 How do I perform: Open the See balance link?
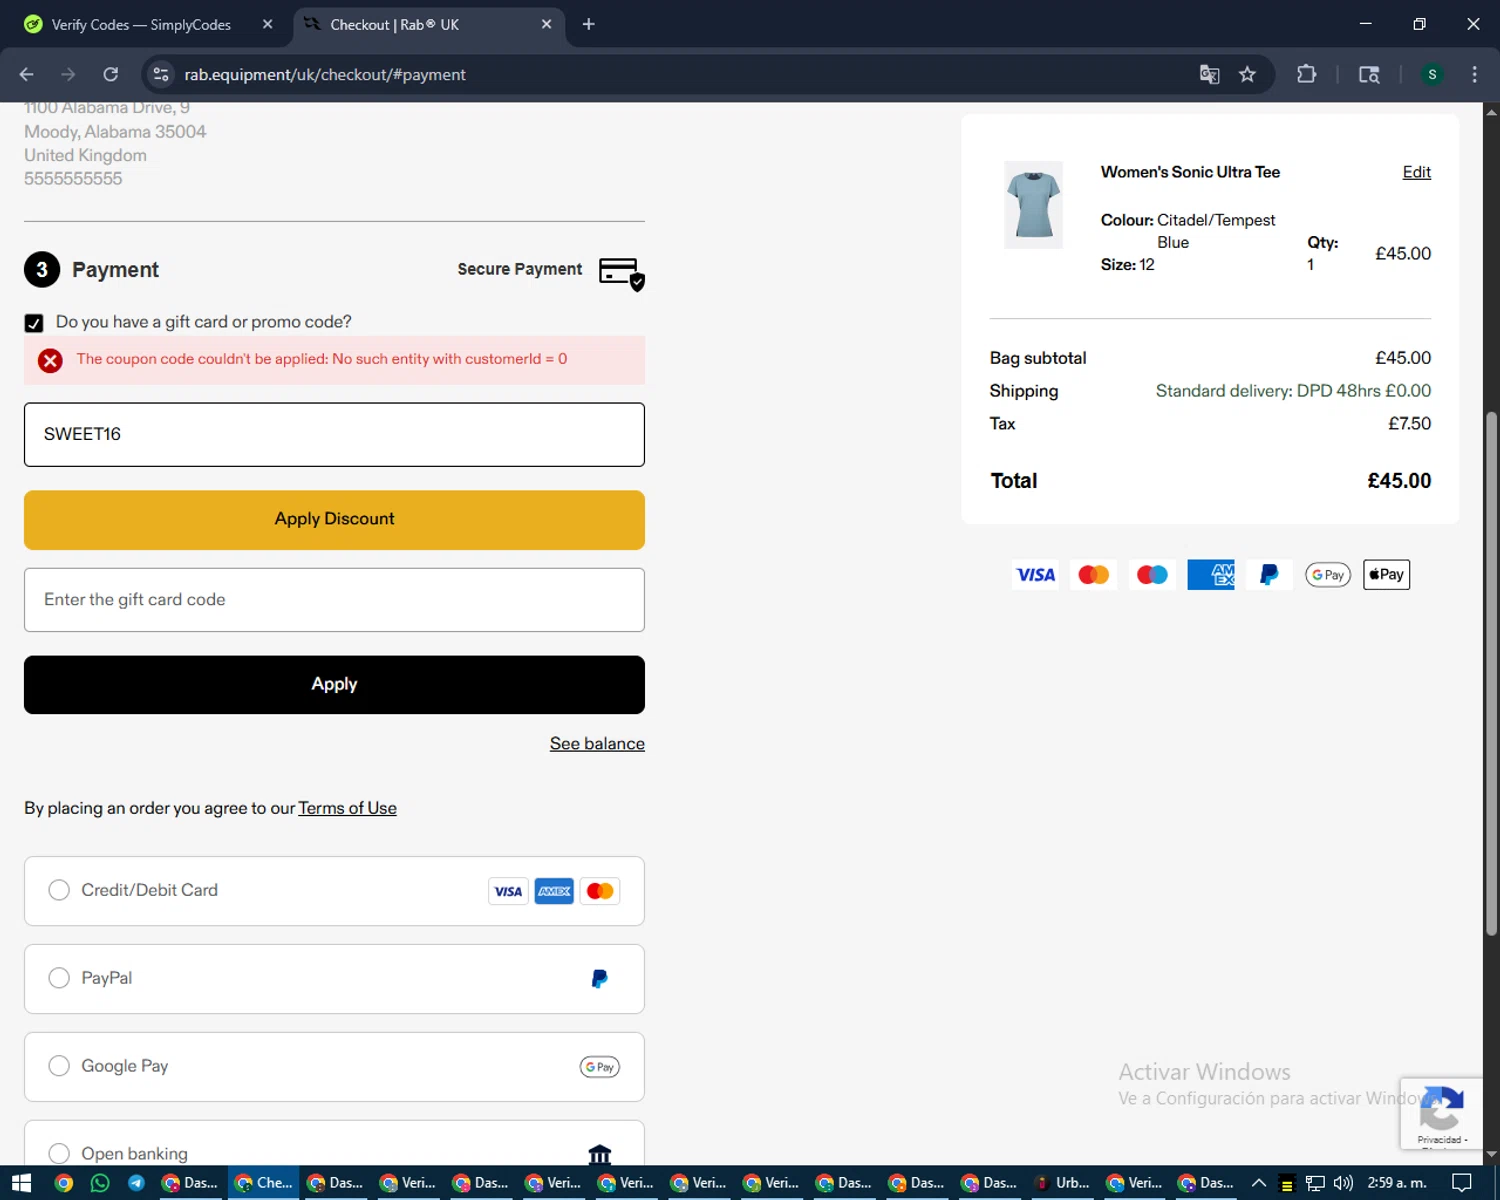click(x=597, y=743)
